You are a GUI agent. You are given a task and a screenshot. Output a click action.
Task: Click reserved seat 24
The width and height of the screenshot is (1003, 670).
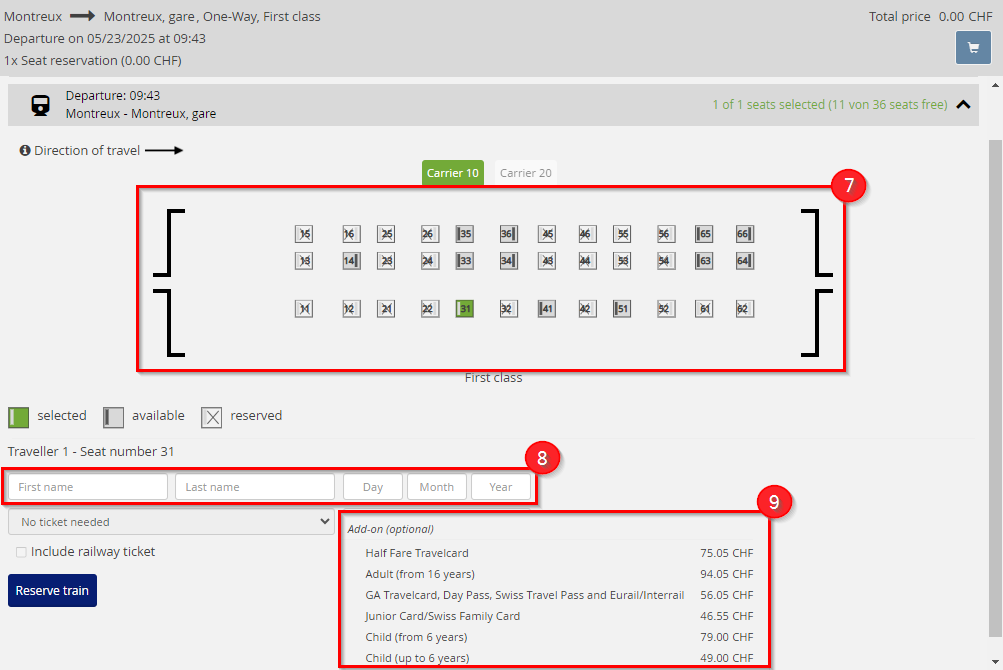coord(430,260)
